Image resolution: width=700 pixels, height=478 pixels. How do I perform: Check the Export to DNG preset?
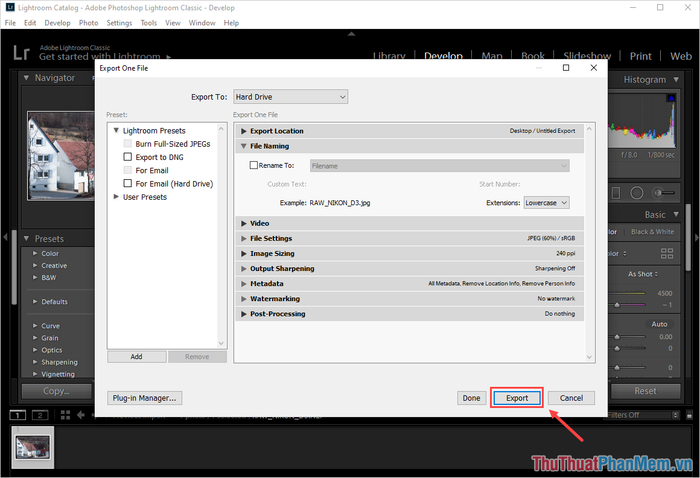128,157
